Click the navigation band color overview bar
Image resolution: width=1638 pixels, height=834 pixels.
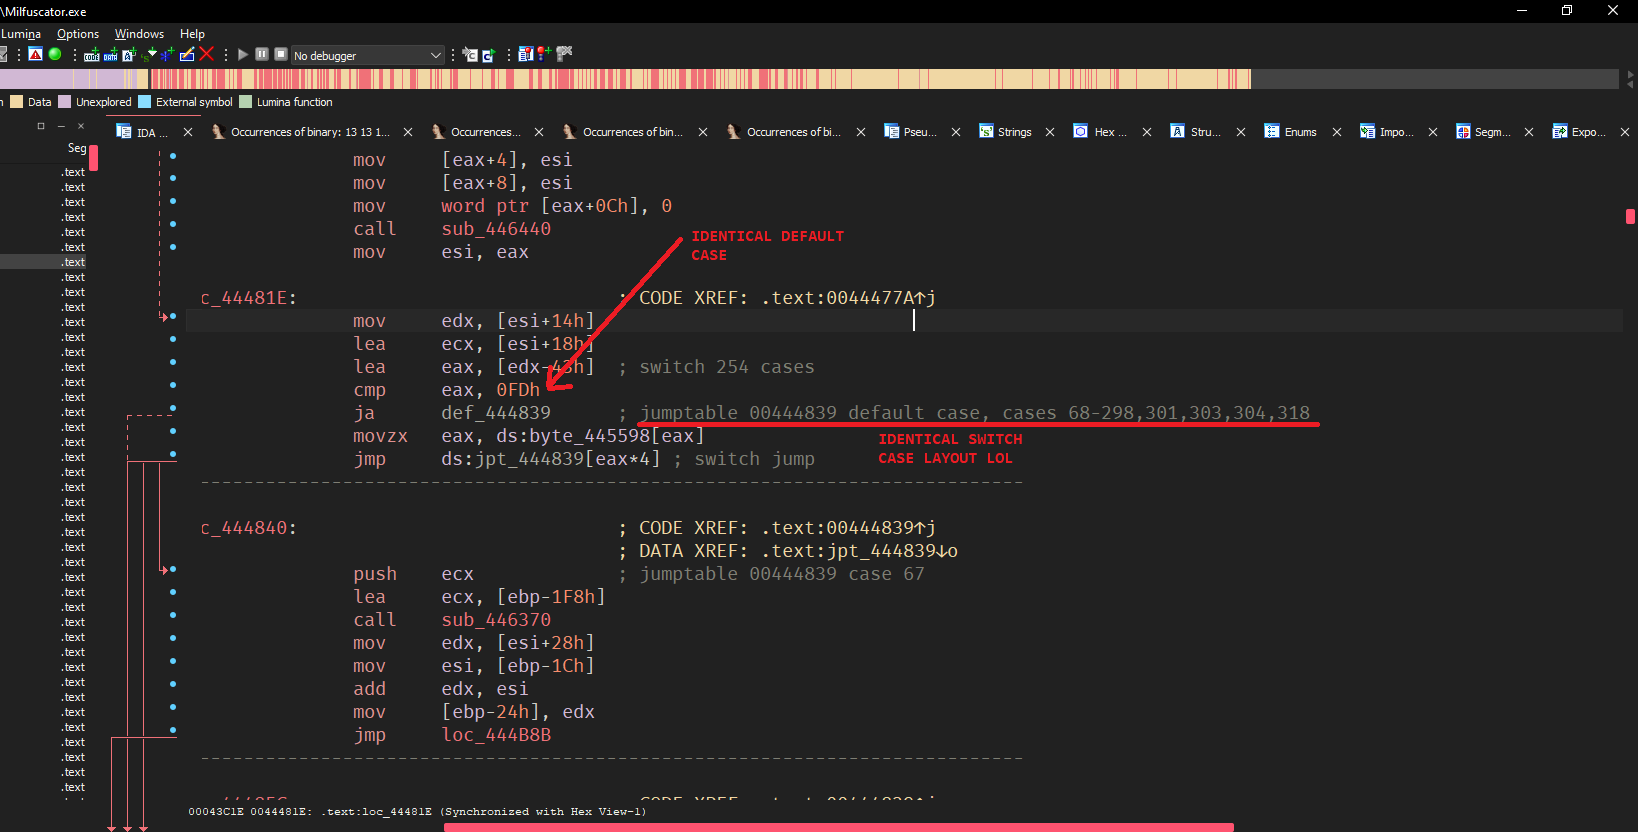(700, 79)
